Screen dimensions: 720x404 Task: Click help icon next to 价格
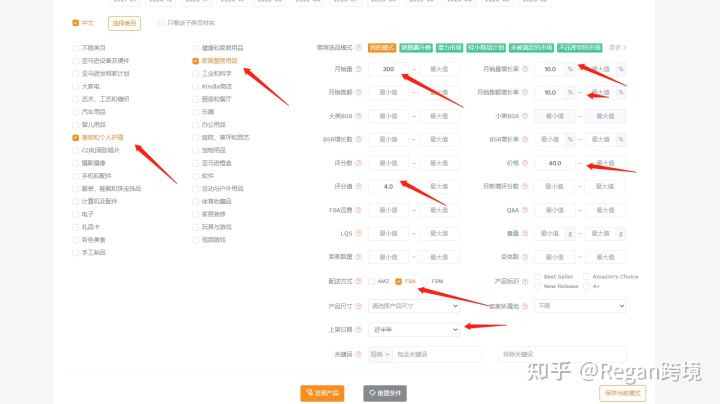pyautogui.click(x=525, y=163)
